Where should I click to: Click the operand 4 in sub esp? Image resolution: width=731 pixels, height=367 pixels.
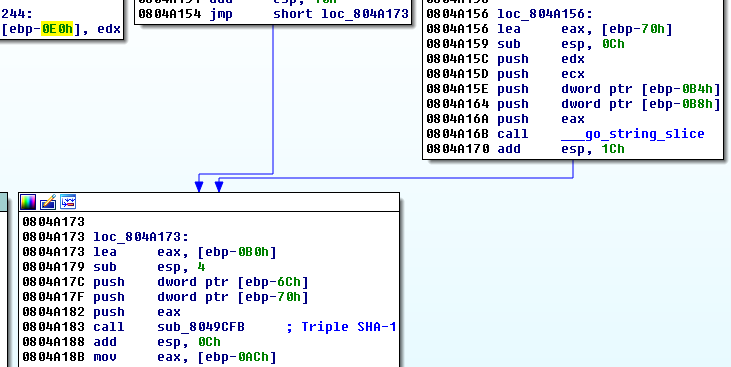click(202, 267)
